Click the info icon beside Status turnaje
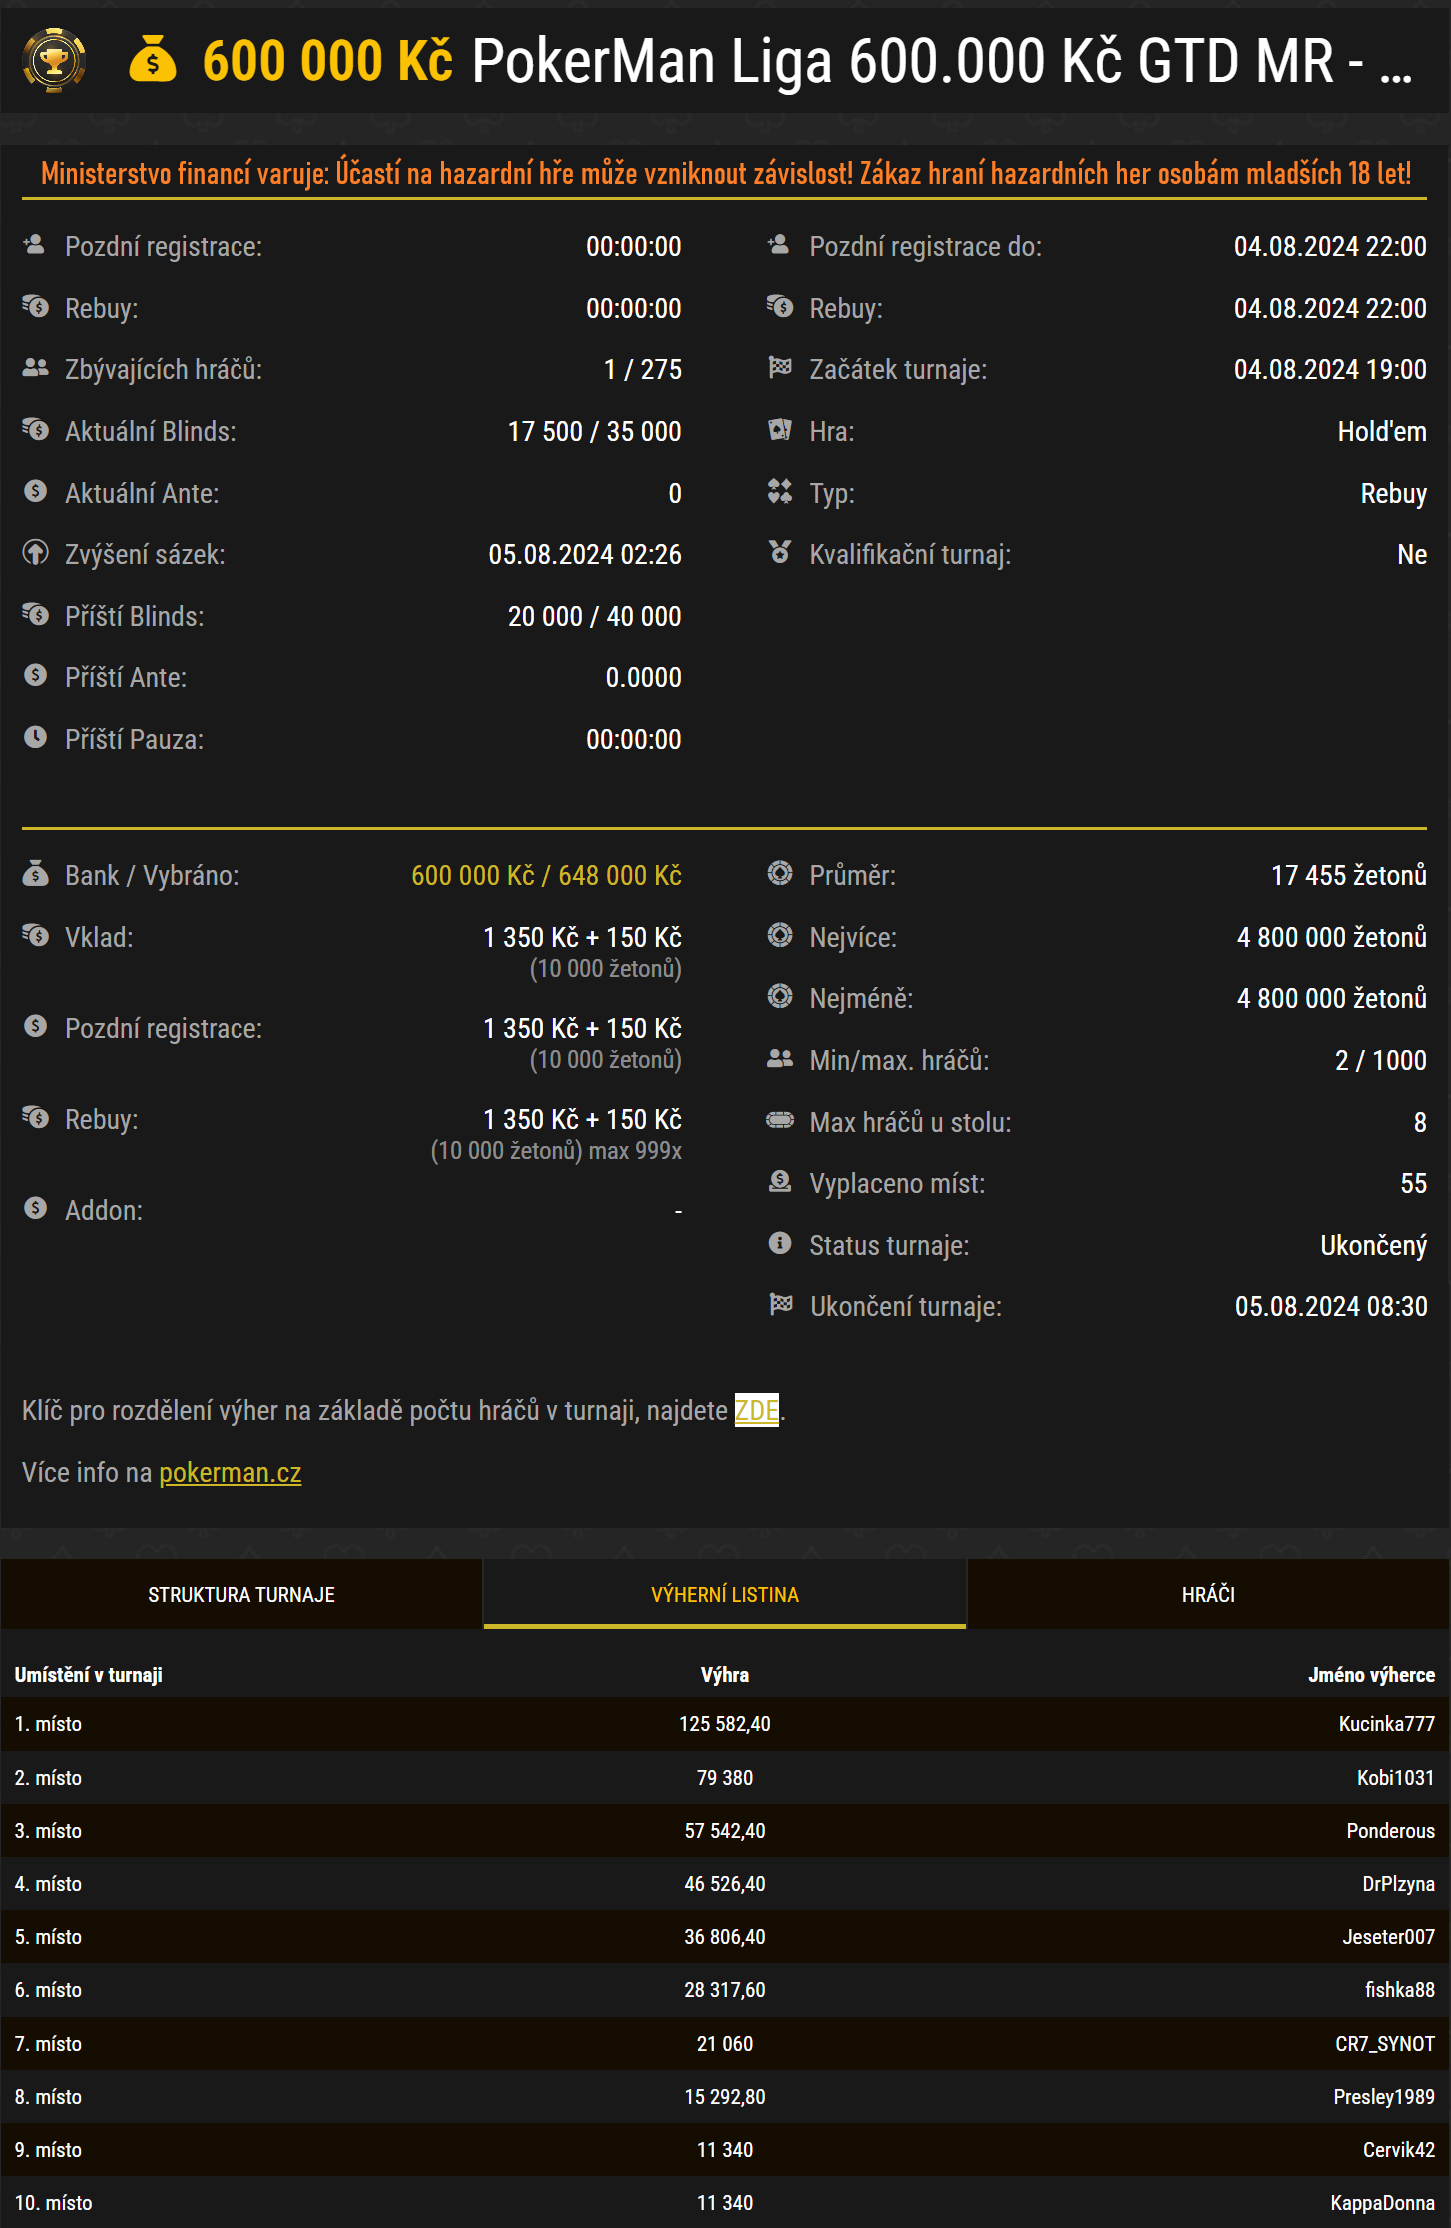Image resolution: width=1451 pixels, height=2228 pixels. tap(780, 1243)
